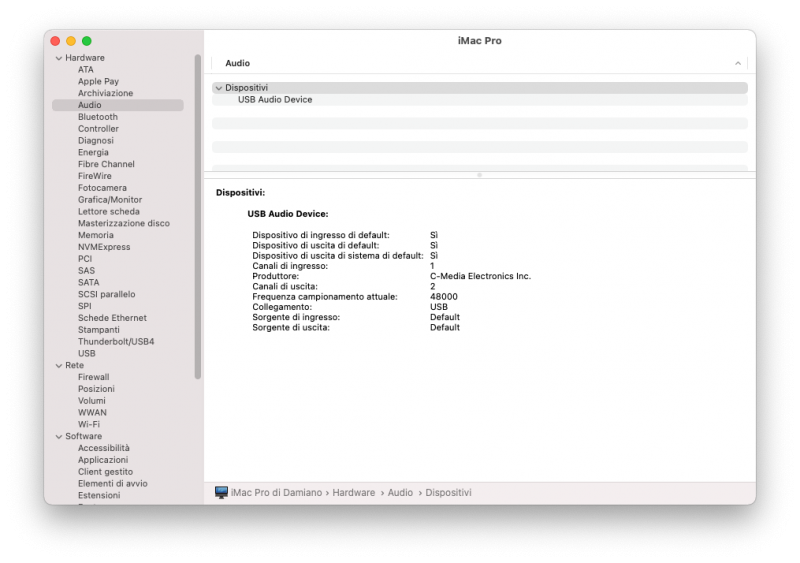Open Estensioni under Software
The width and height of the screenshot is (800, 563).
[x=99, y=495]
